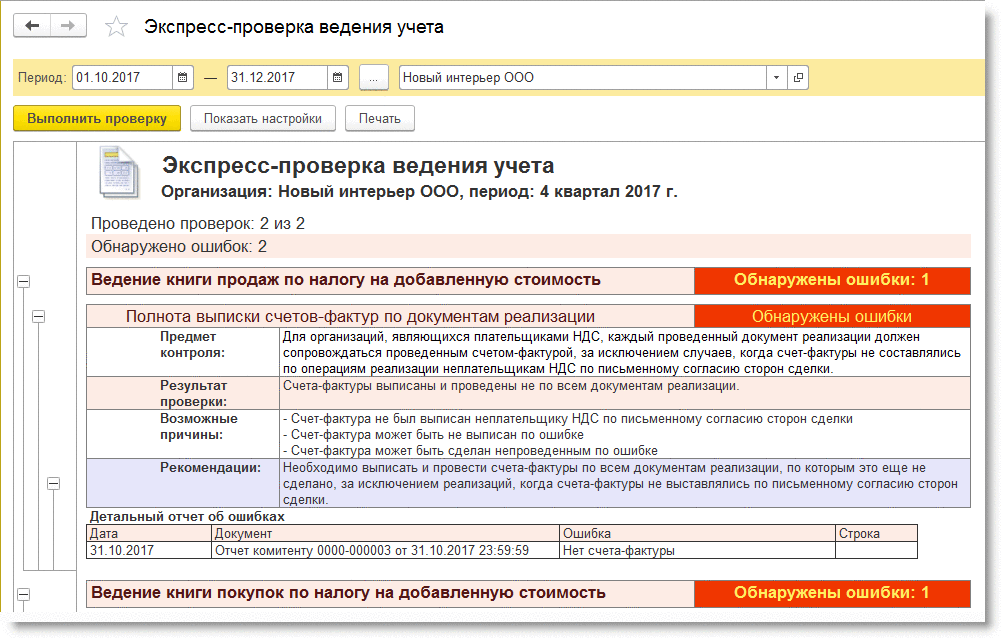Screen dimensions: 1001x638
Task: Click the report document icon
Action: pos(117,171)
